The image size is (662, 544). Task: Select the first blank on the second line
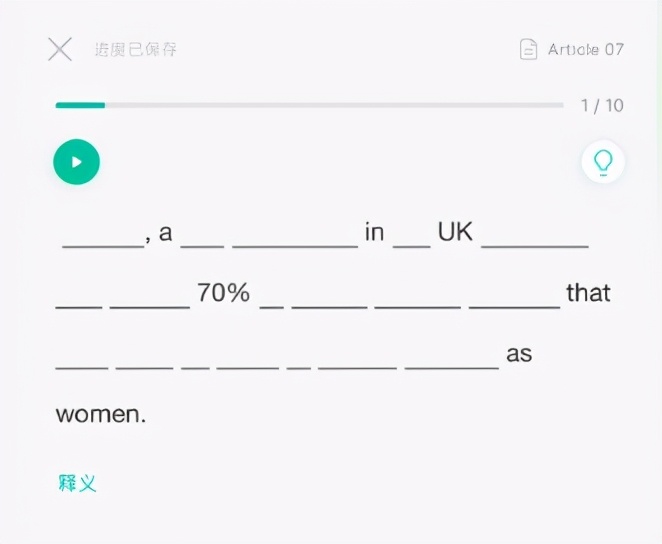[79, 296]
